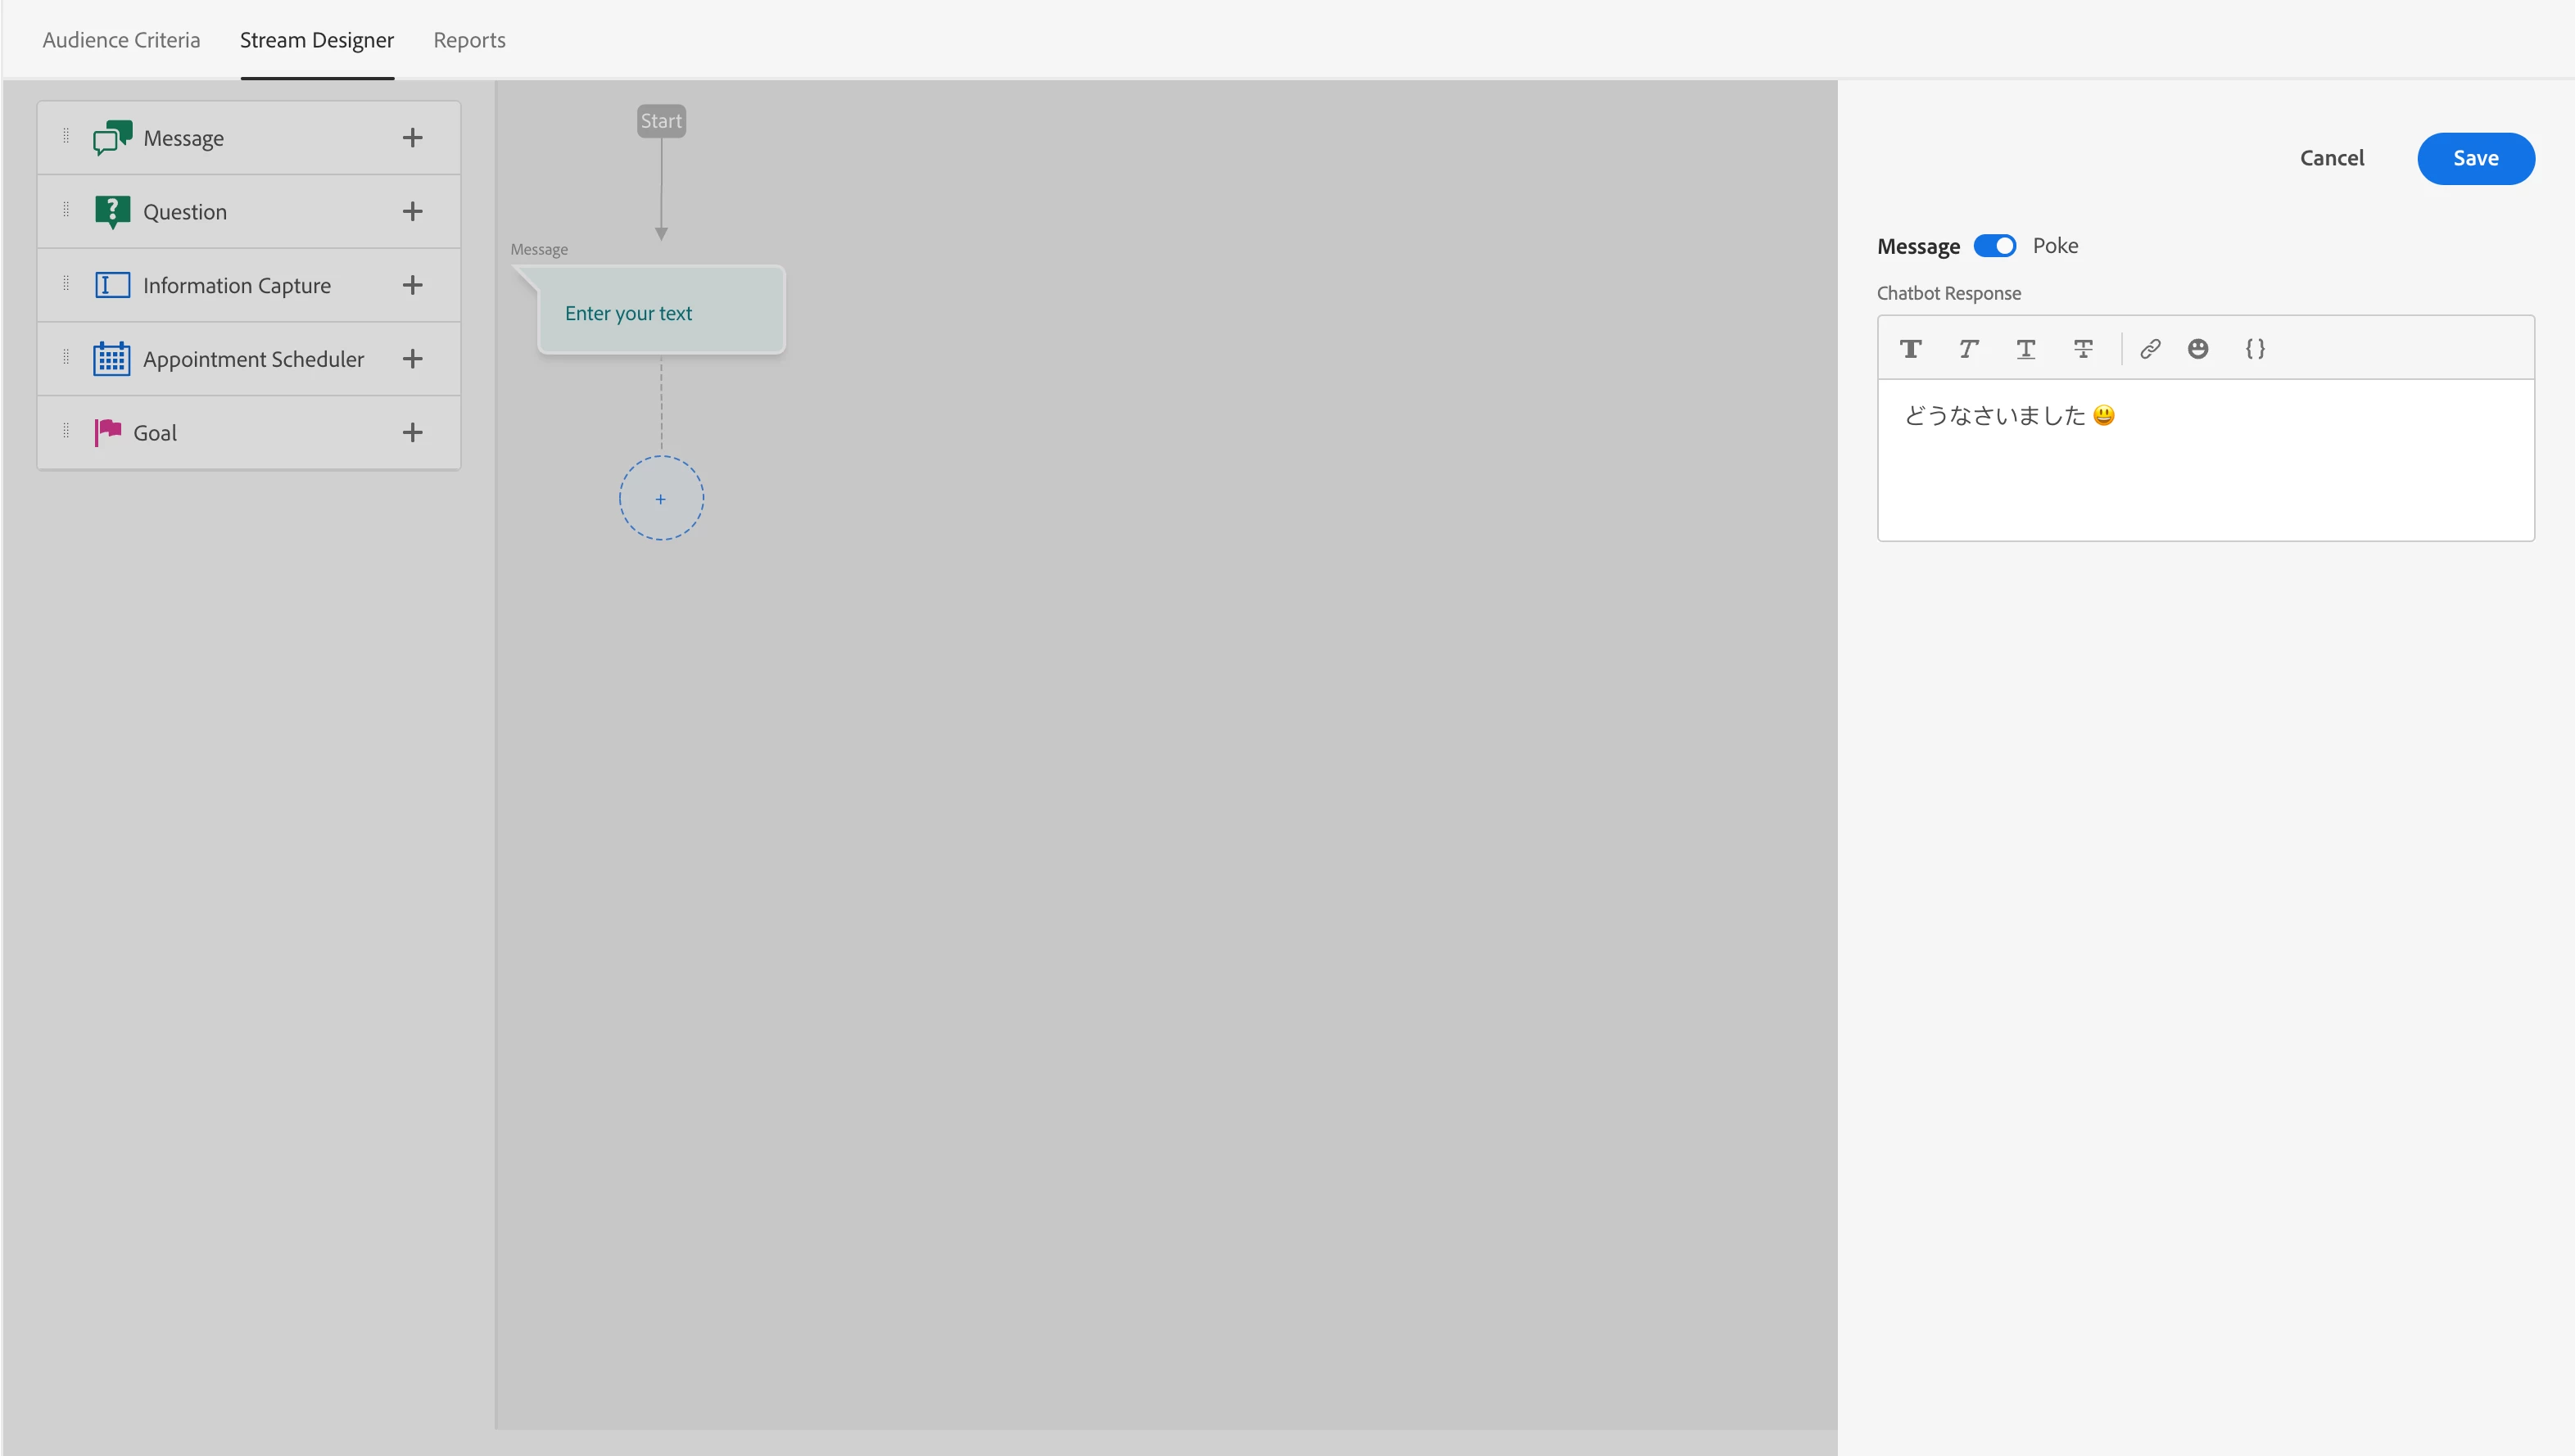Apply strikethrough formatting in editor
This screenshot has height=1456, width=2575.
click(2083, 348)
